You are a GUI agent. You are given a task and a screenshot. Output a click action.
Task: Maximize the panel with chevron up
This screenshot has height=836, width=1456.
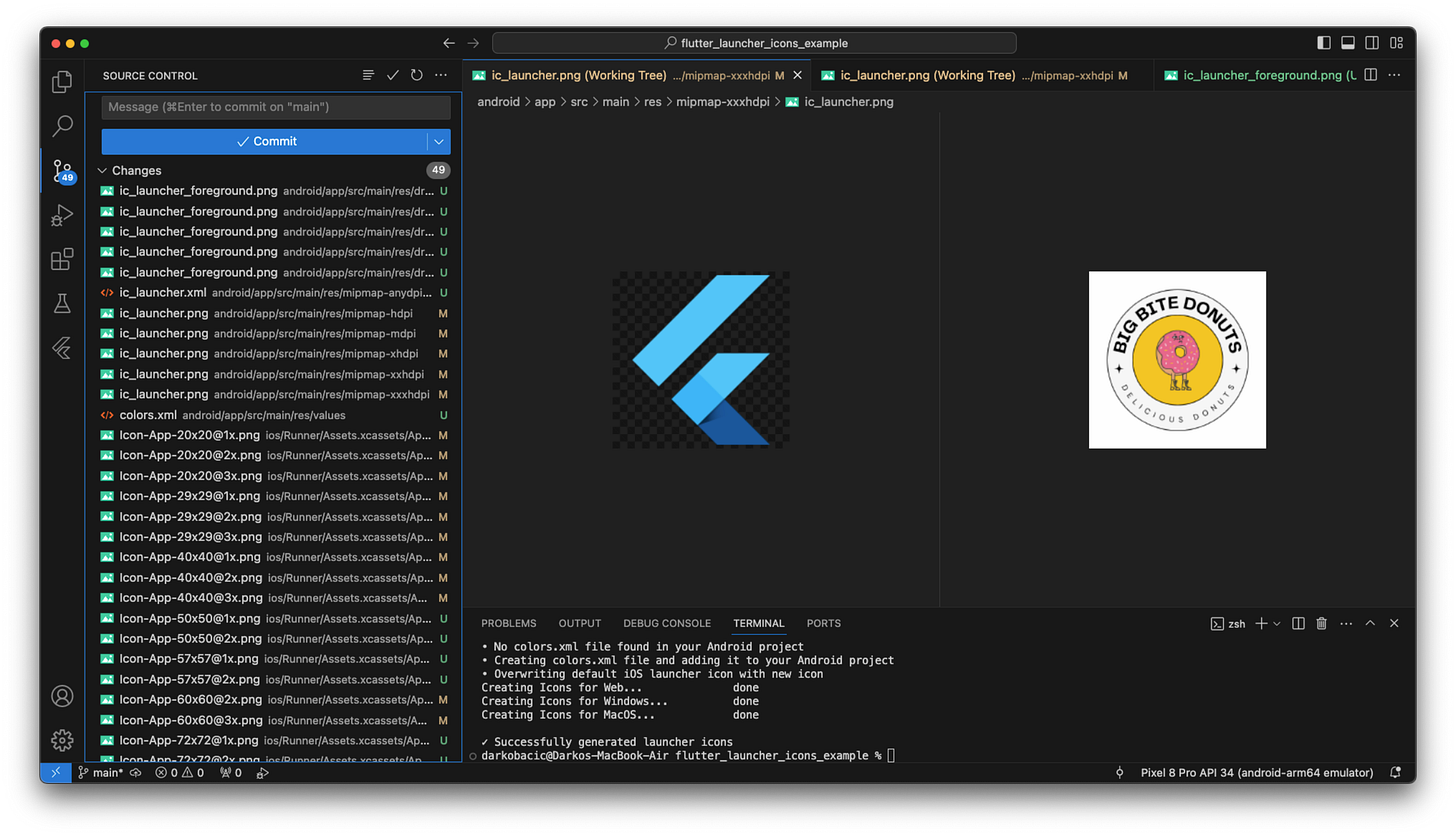coord(1370,623)
